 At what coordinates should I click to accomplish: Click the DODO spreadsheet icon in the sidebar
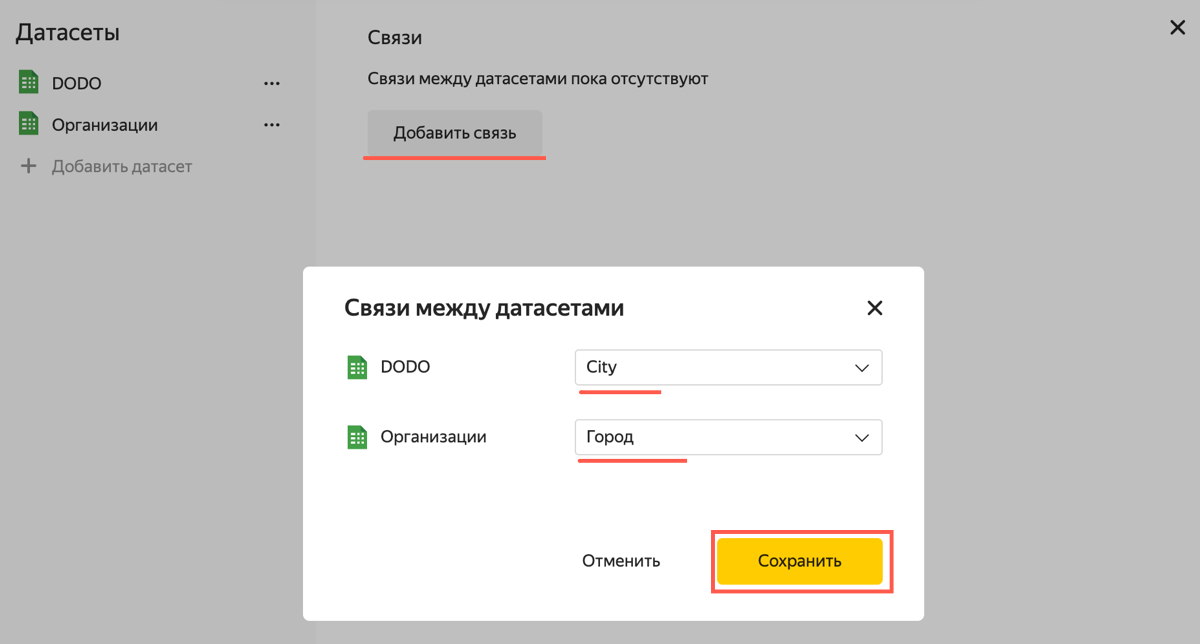coord(29,83)
